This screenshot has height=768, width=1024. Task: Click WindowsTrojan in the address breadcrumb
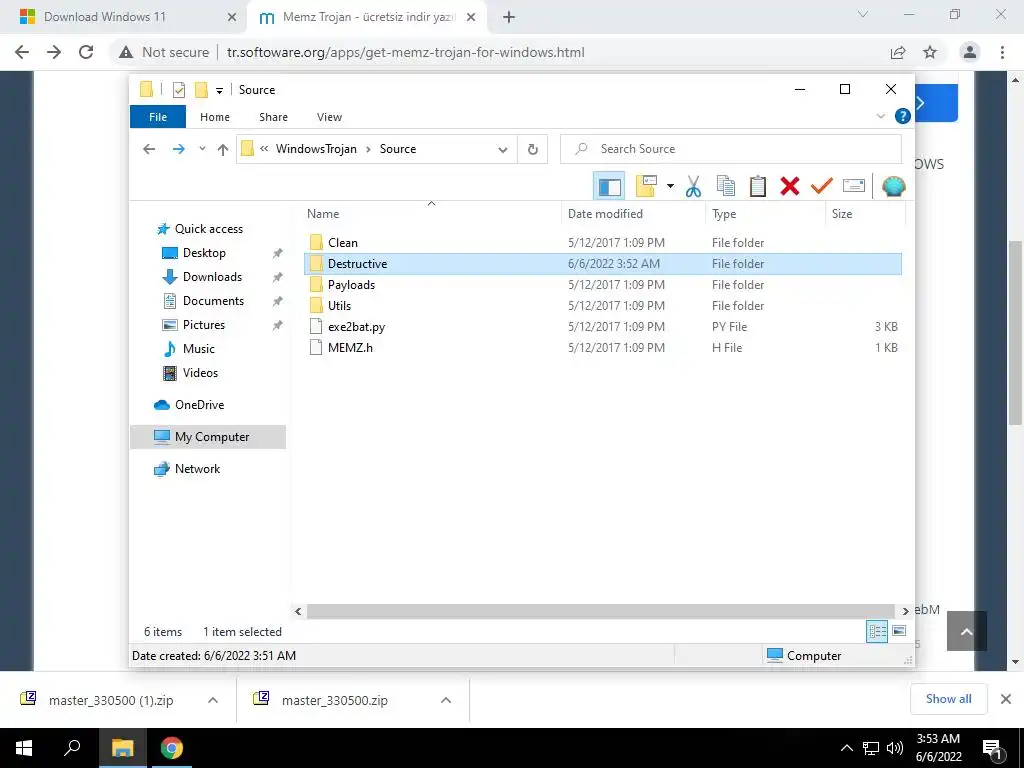[x=316, y=149]
